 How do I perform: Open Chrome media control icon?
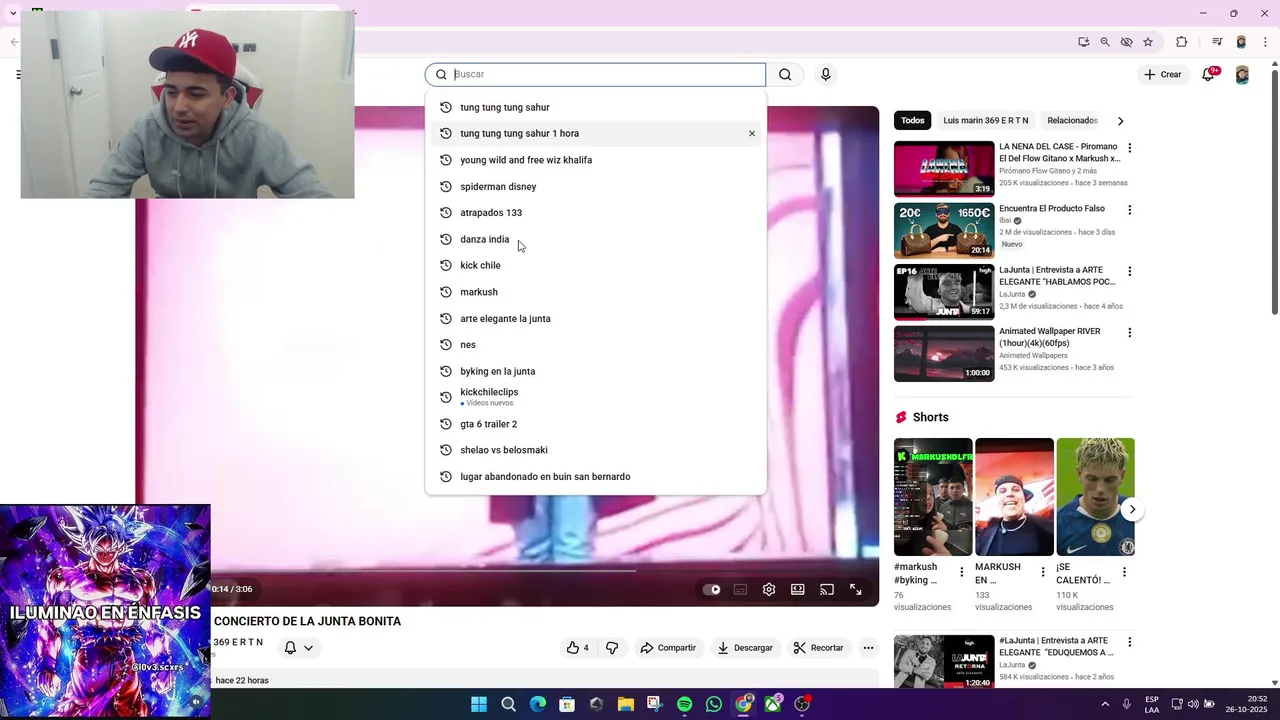coord(1217,42)
